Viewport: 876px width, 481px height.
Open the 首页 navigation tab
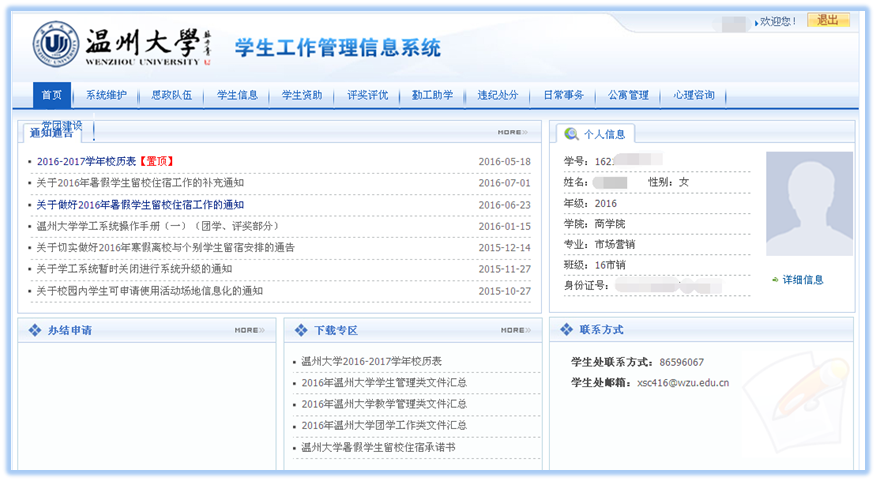pos(52,96)
